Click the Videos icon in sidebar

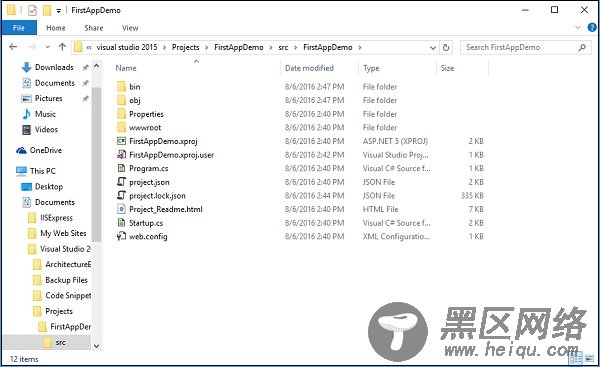[x=26, y=130]
